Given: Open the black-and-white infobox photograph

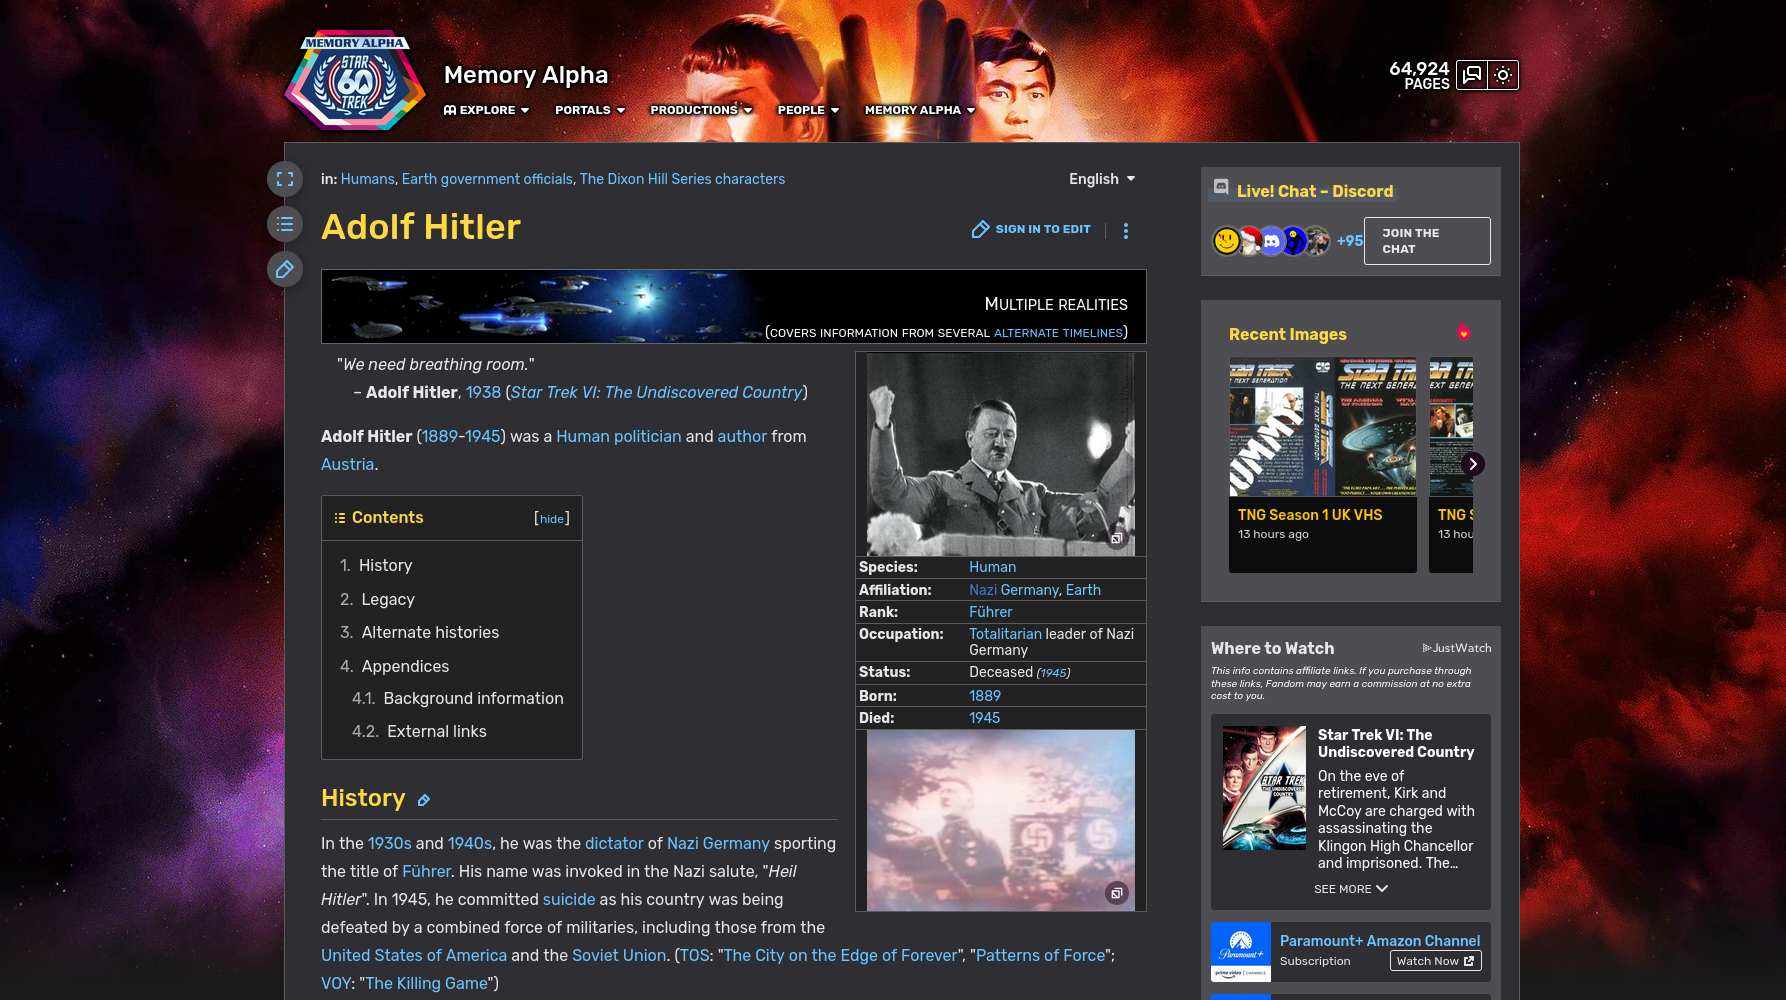Looking at the screenshot, I should click(x=1001, y=454).
